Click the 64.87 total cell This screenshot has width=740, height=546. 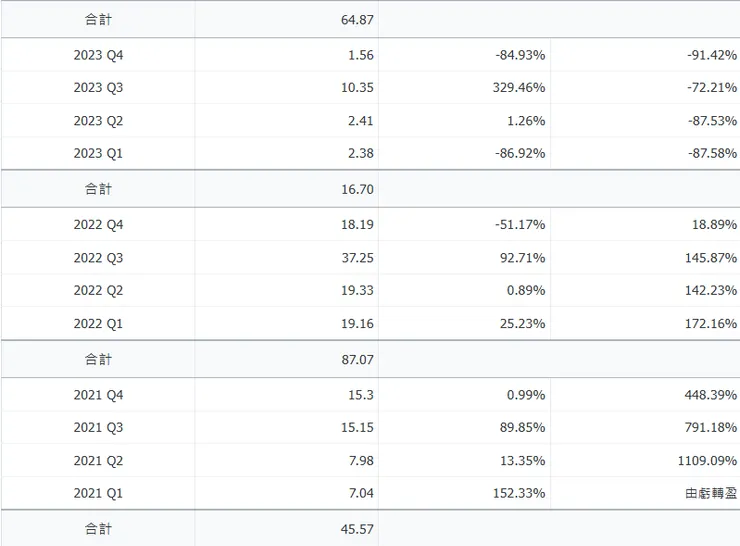[357, 18]
